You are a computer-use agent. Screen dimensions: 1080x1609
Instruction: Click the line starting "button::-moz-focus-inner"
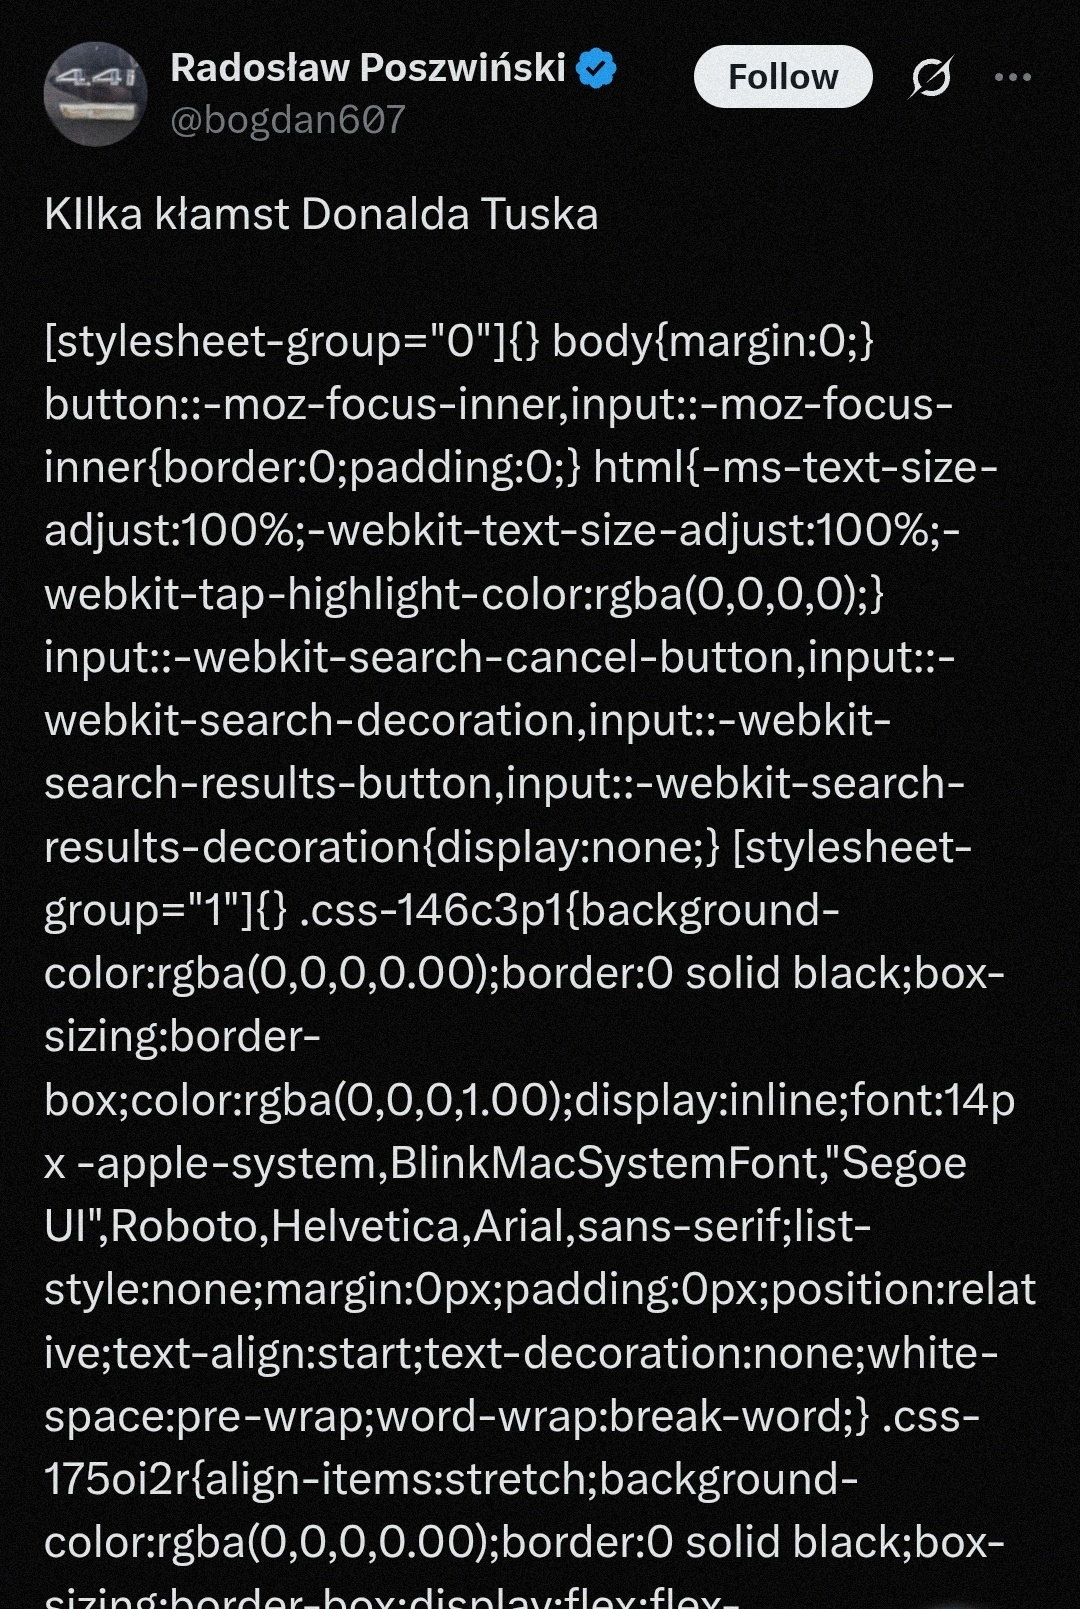tap(498, 405)
